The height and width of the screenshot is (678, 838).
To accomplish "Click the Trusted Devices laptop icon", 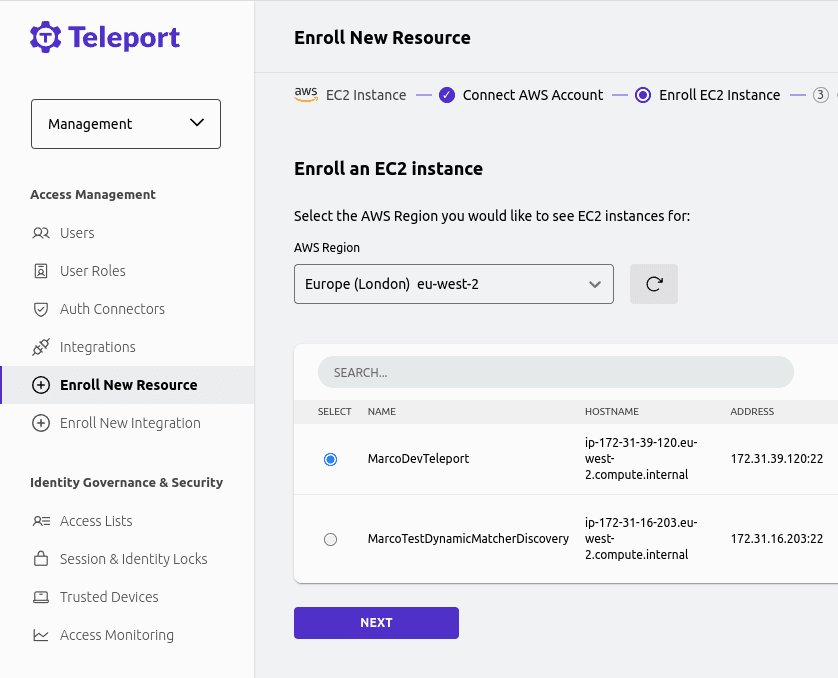I will (41, 597).
